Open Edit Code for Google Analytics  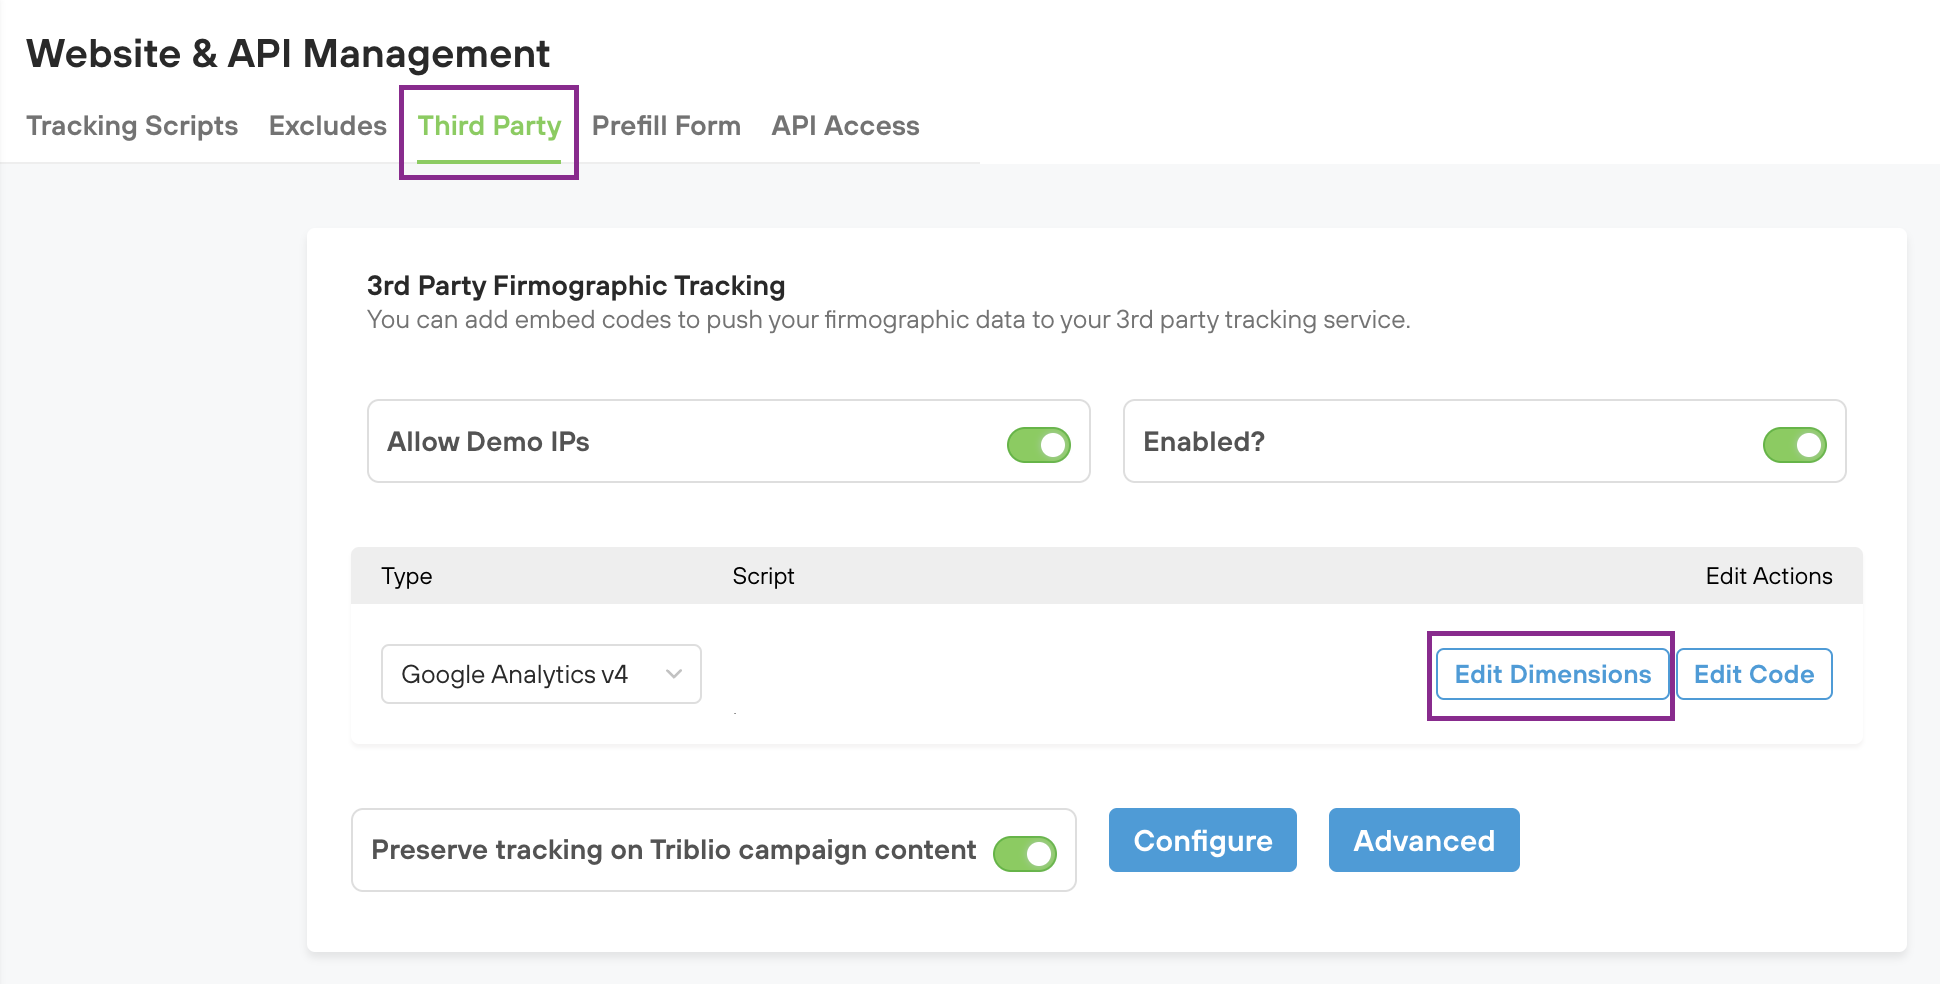pos(1753,674)
